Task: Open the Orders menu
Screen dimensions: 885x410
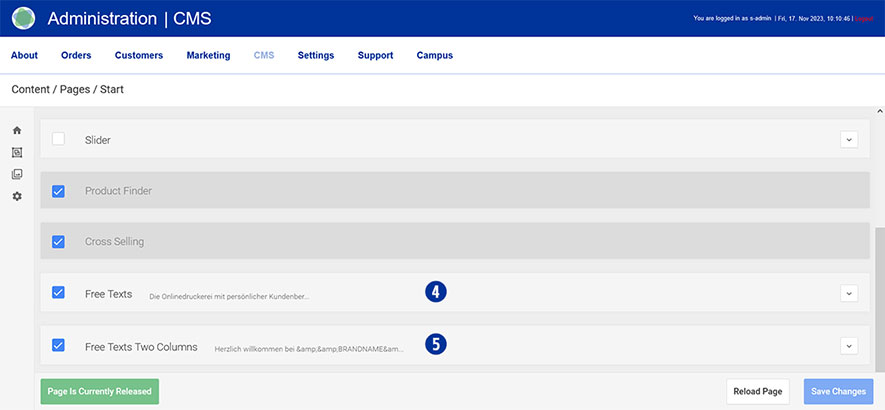Action: pos(76,55)
